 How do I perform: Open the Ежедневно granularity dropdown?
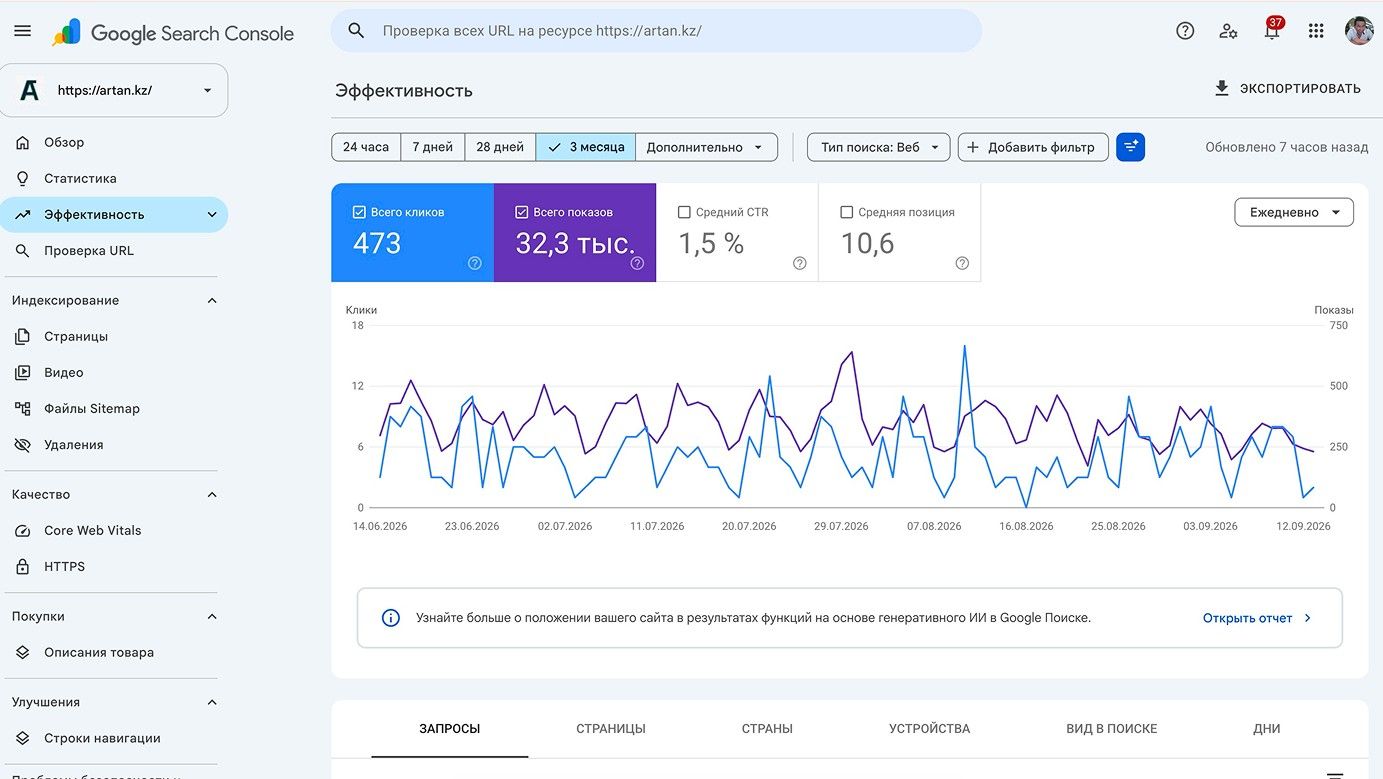[x=1294, y=212]
